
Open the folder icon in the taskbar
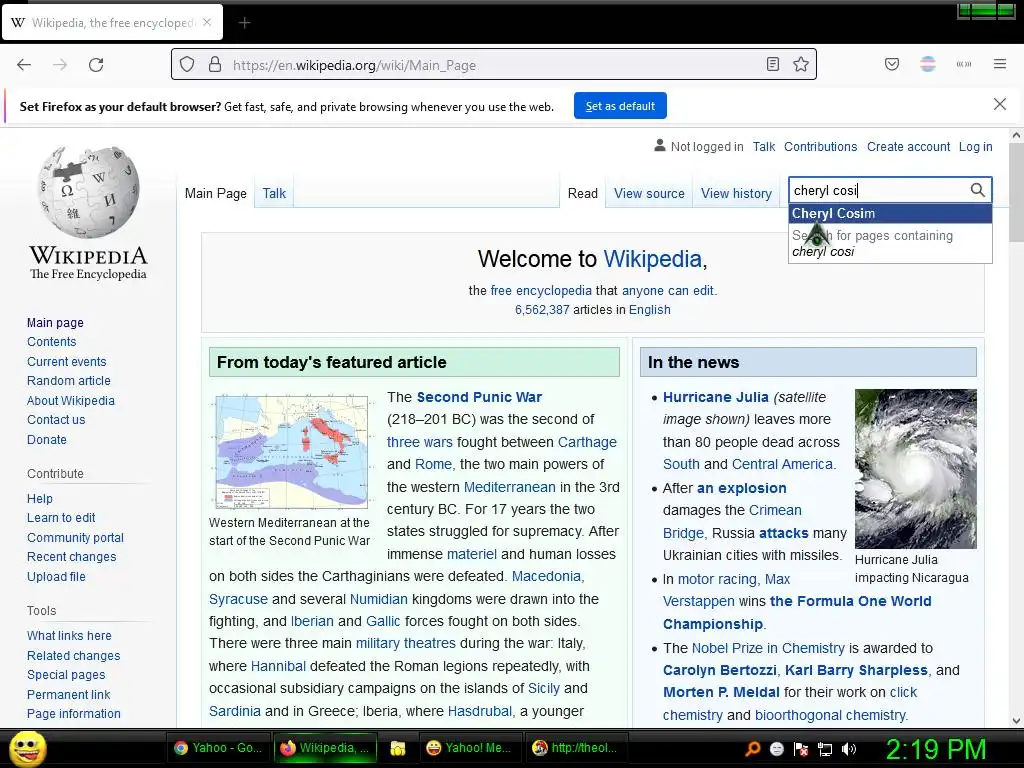click(x=398, y=748)
